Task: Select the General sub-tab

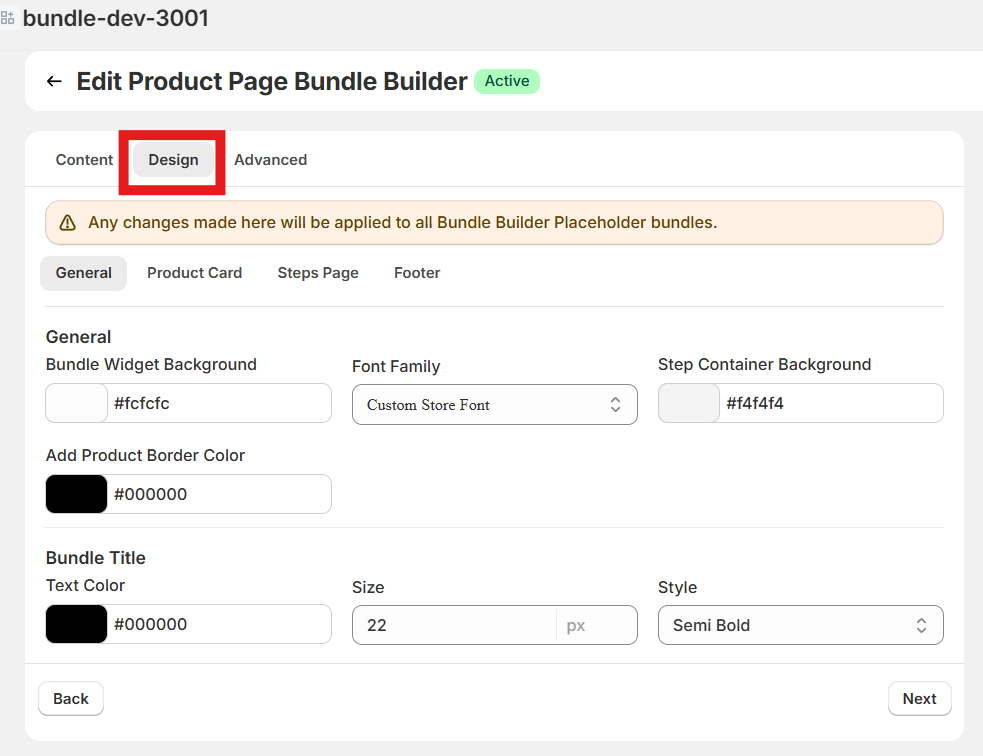Action: coord(83,273)
